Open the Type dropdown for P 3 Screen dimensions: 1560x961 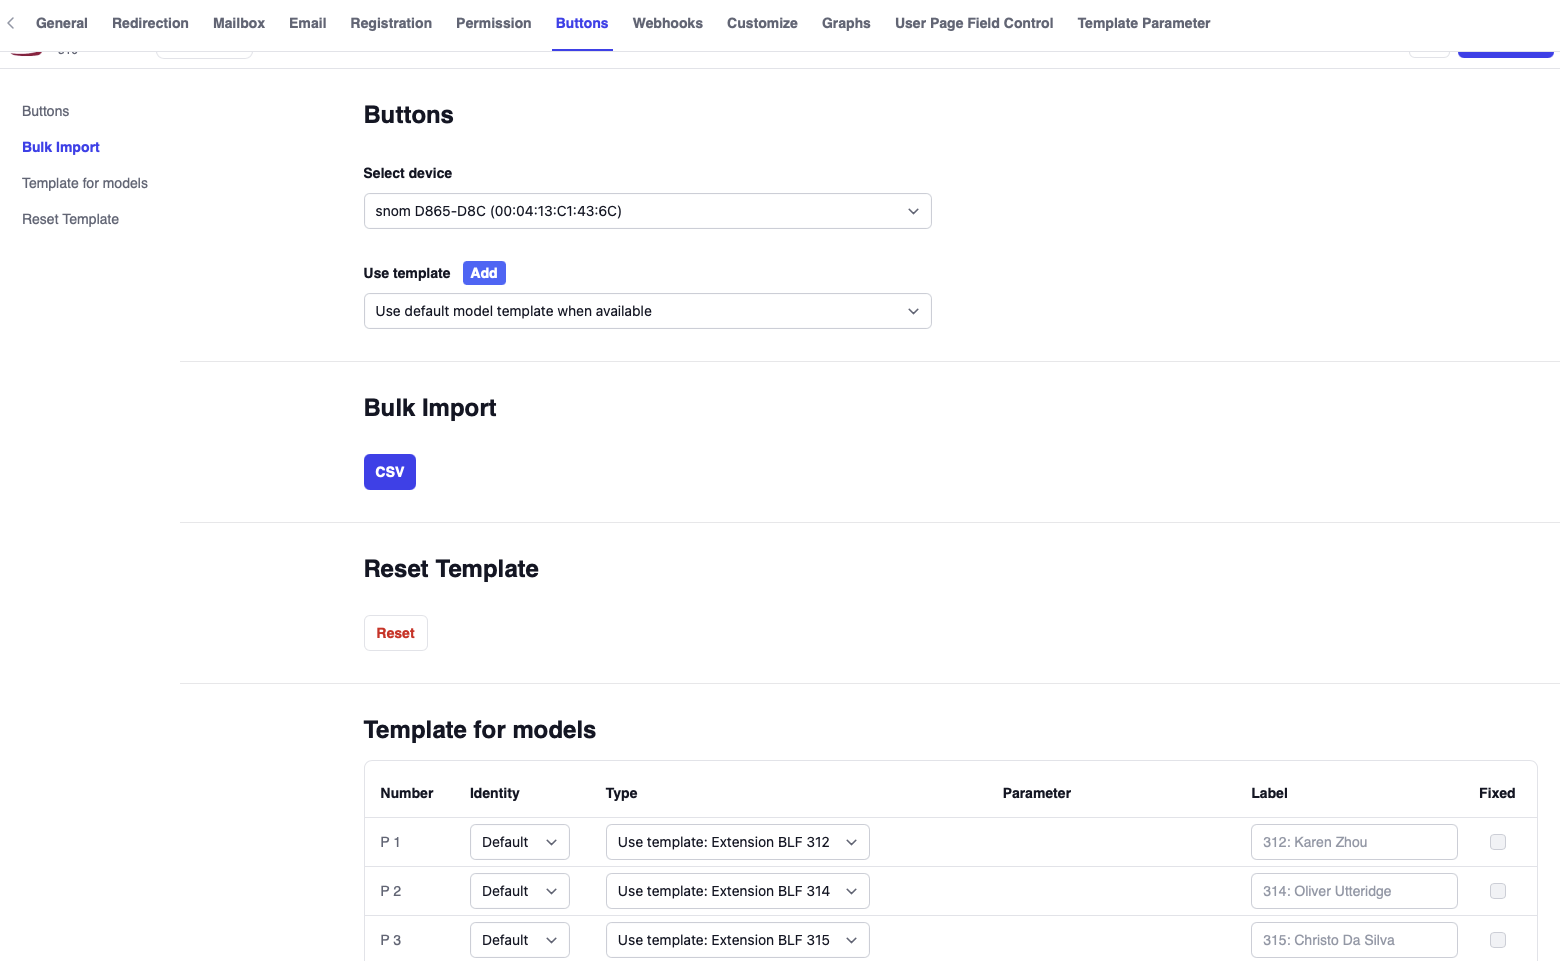tap(737, 939)
